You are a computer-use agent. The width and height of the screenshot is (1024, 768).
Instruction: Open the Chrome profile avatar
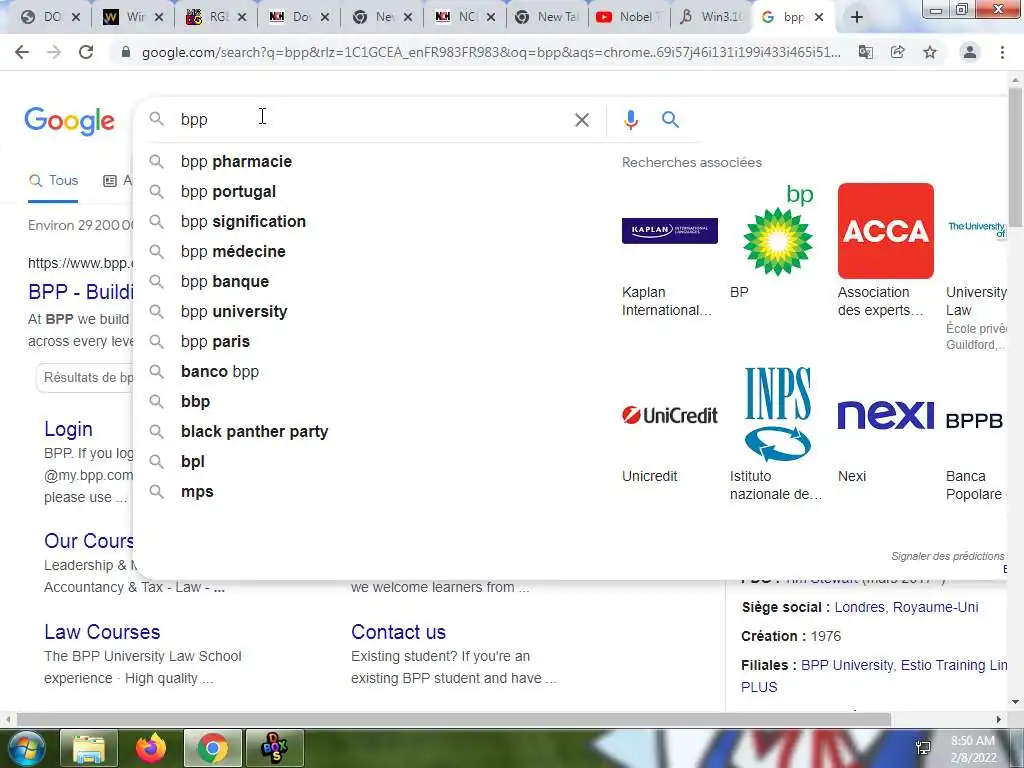970,52
